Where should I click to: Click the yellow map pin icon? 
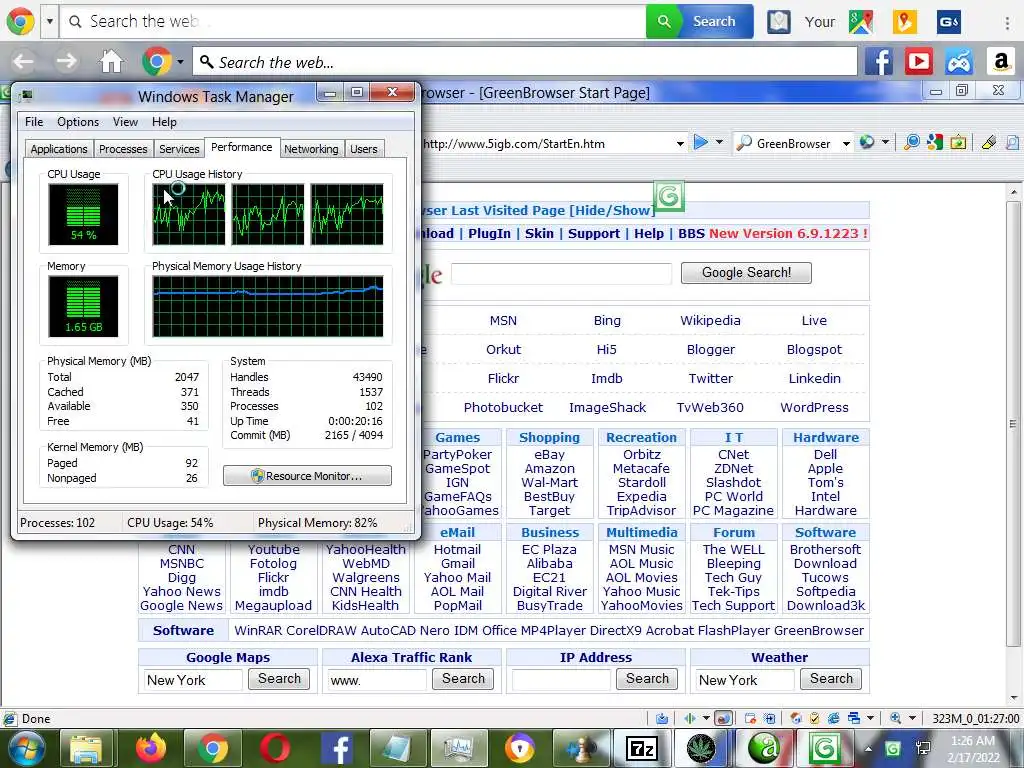(x=904, y=22)
